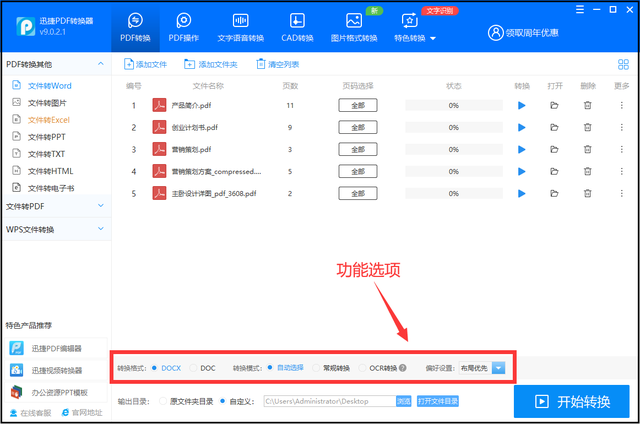This screenshot has height=424, width=640.
Task: Open page selection 全部 for 创业计划书.pdf
Action: point(358,128)
